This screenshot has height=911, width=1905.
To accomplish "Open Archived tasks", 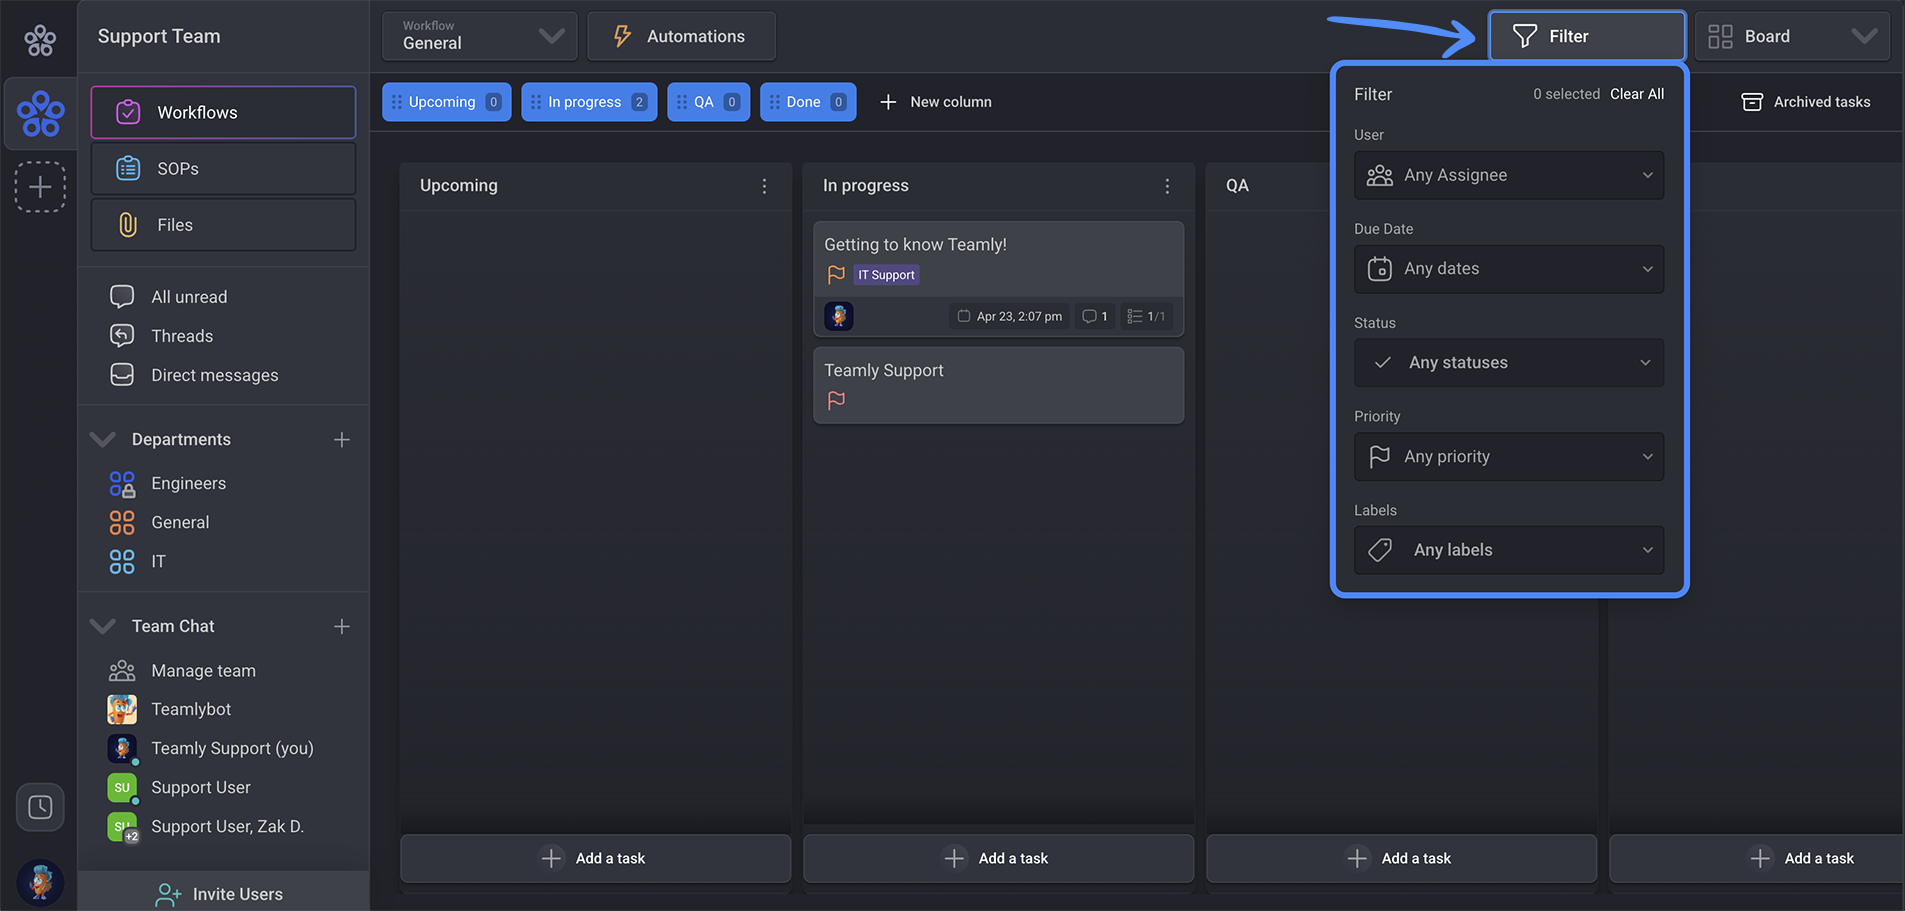I will [x=1806, y=102].
